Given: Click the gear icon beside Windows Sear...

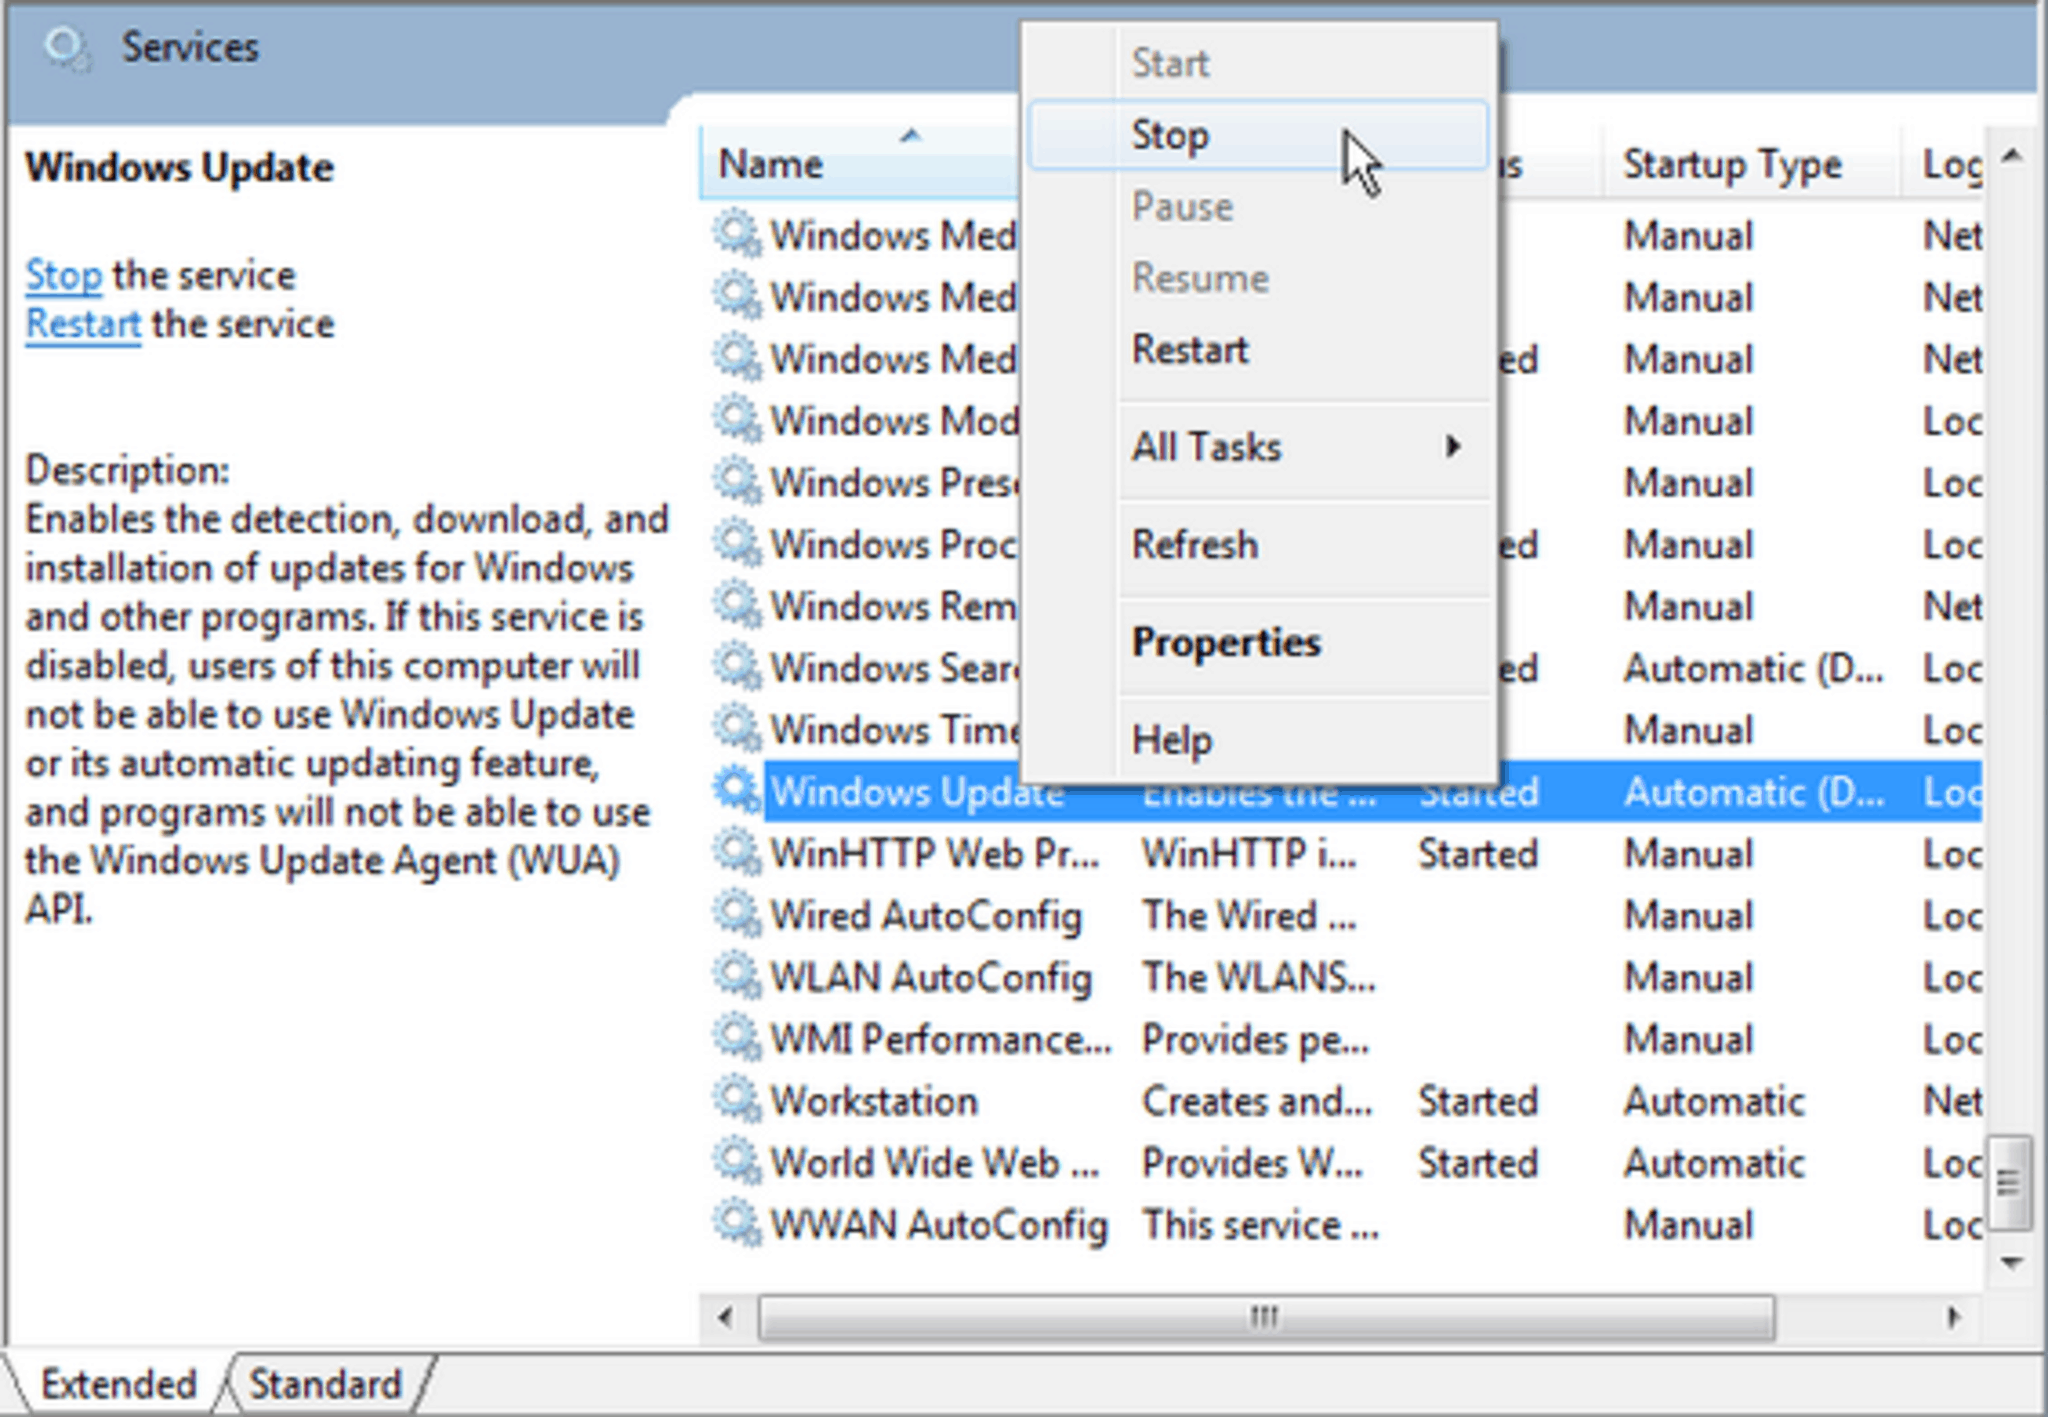Looking at the screenshot, I should [737, 667].
